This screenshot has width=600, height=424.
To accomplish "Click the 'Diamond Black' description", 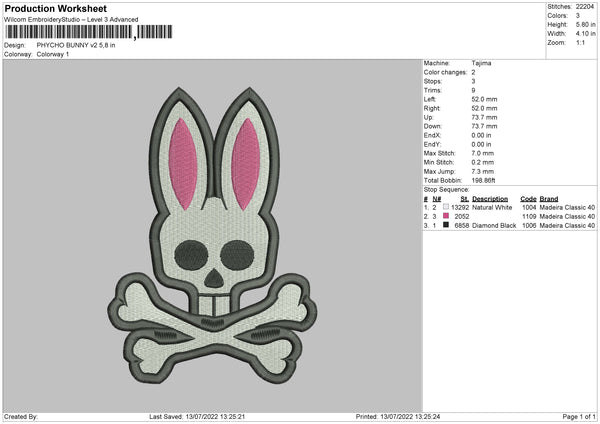I will click(494, 225).
